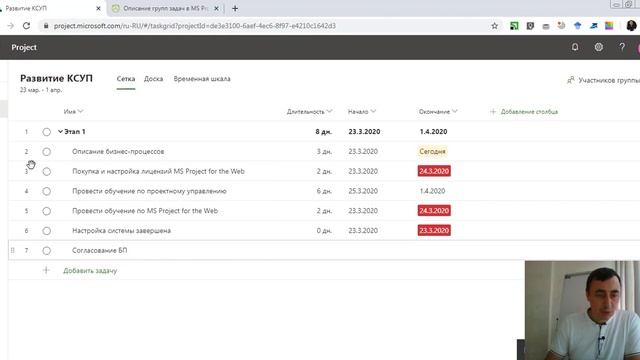Mark Этап 1 as complete

tap(47, 132)
